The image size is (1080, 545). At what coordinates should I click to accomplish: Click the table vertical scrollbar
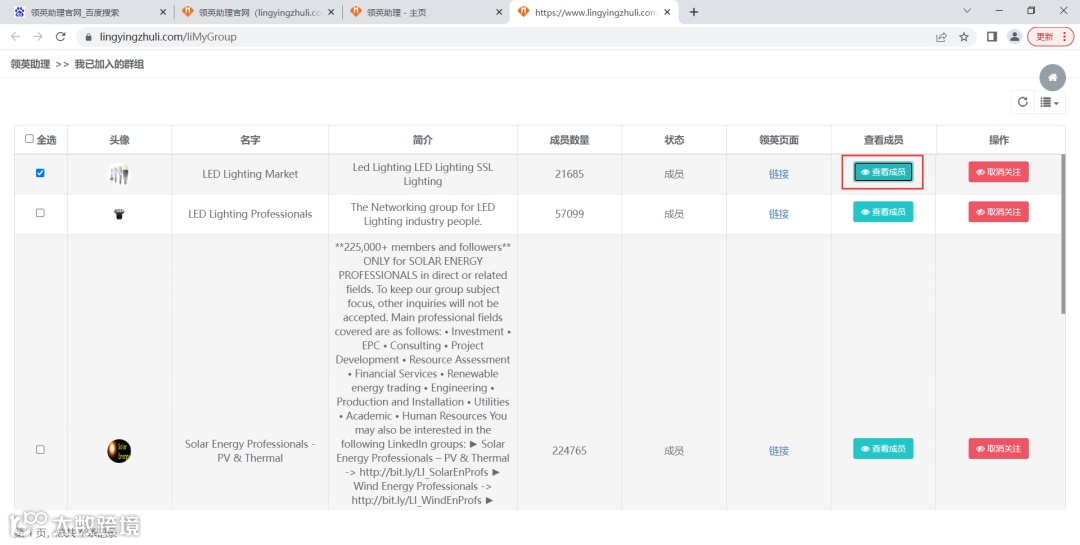[1063, 234]
